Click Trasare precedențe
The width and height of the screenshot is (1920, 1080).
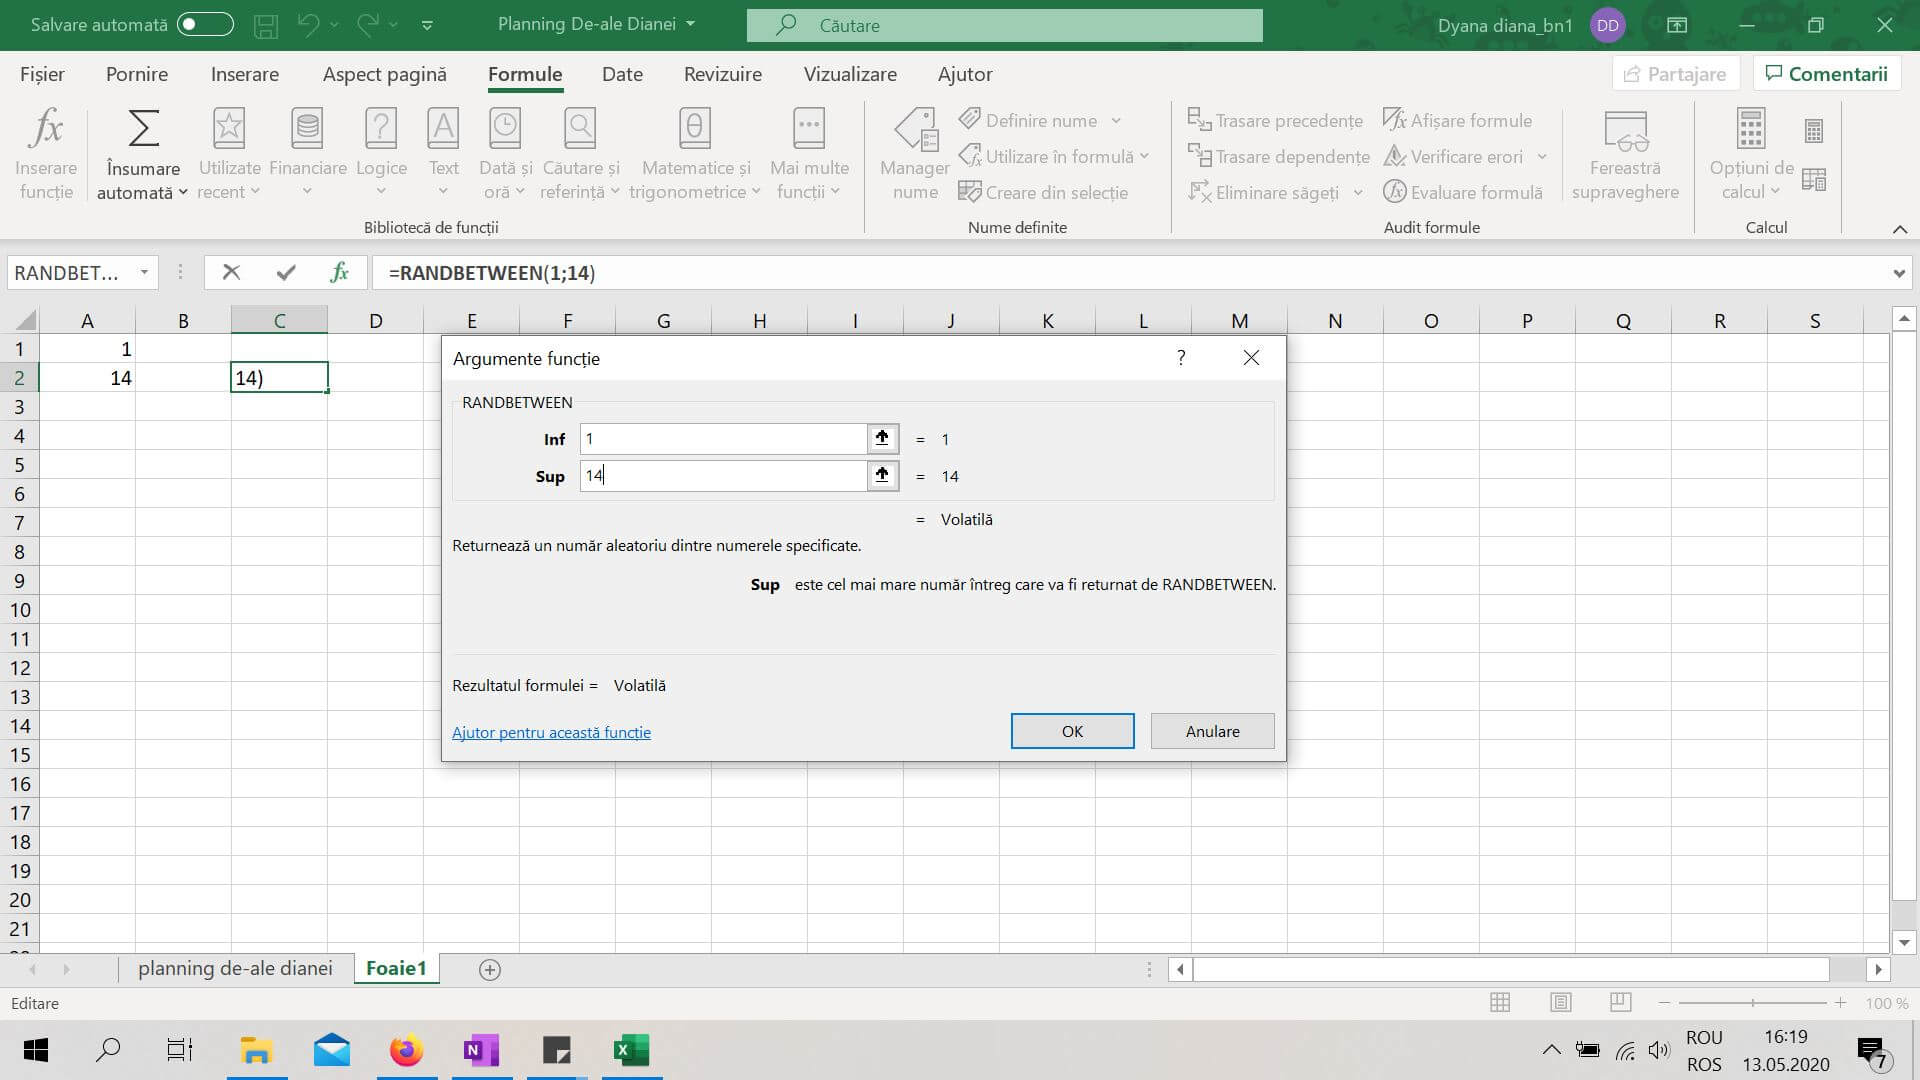point(1275,120)
